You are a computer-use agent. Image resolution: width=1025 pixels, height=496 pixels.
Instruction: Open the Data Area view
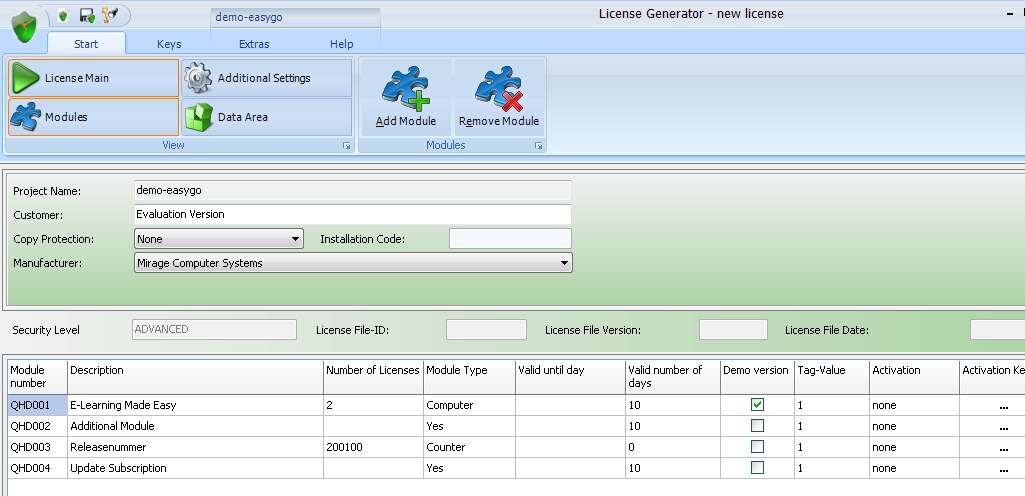point(267,117)
